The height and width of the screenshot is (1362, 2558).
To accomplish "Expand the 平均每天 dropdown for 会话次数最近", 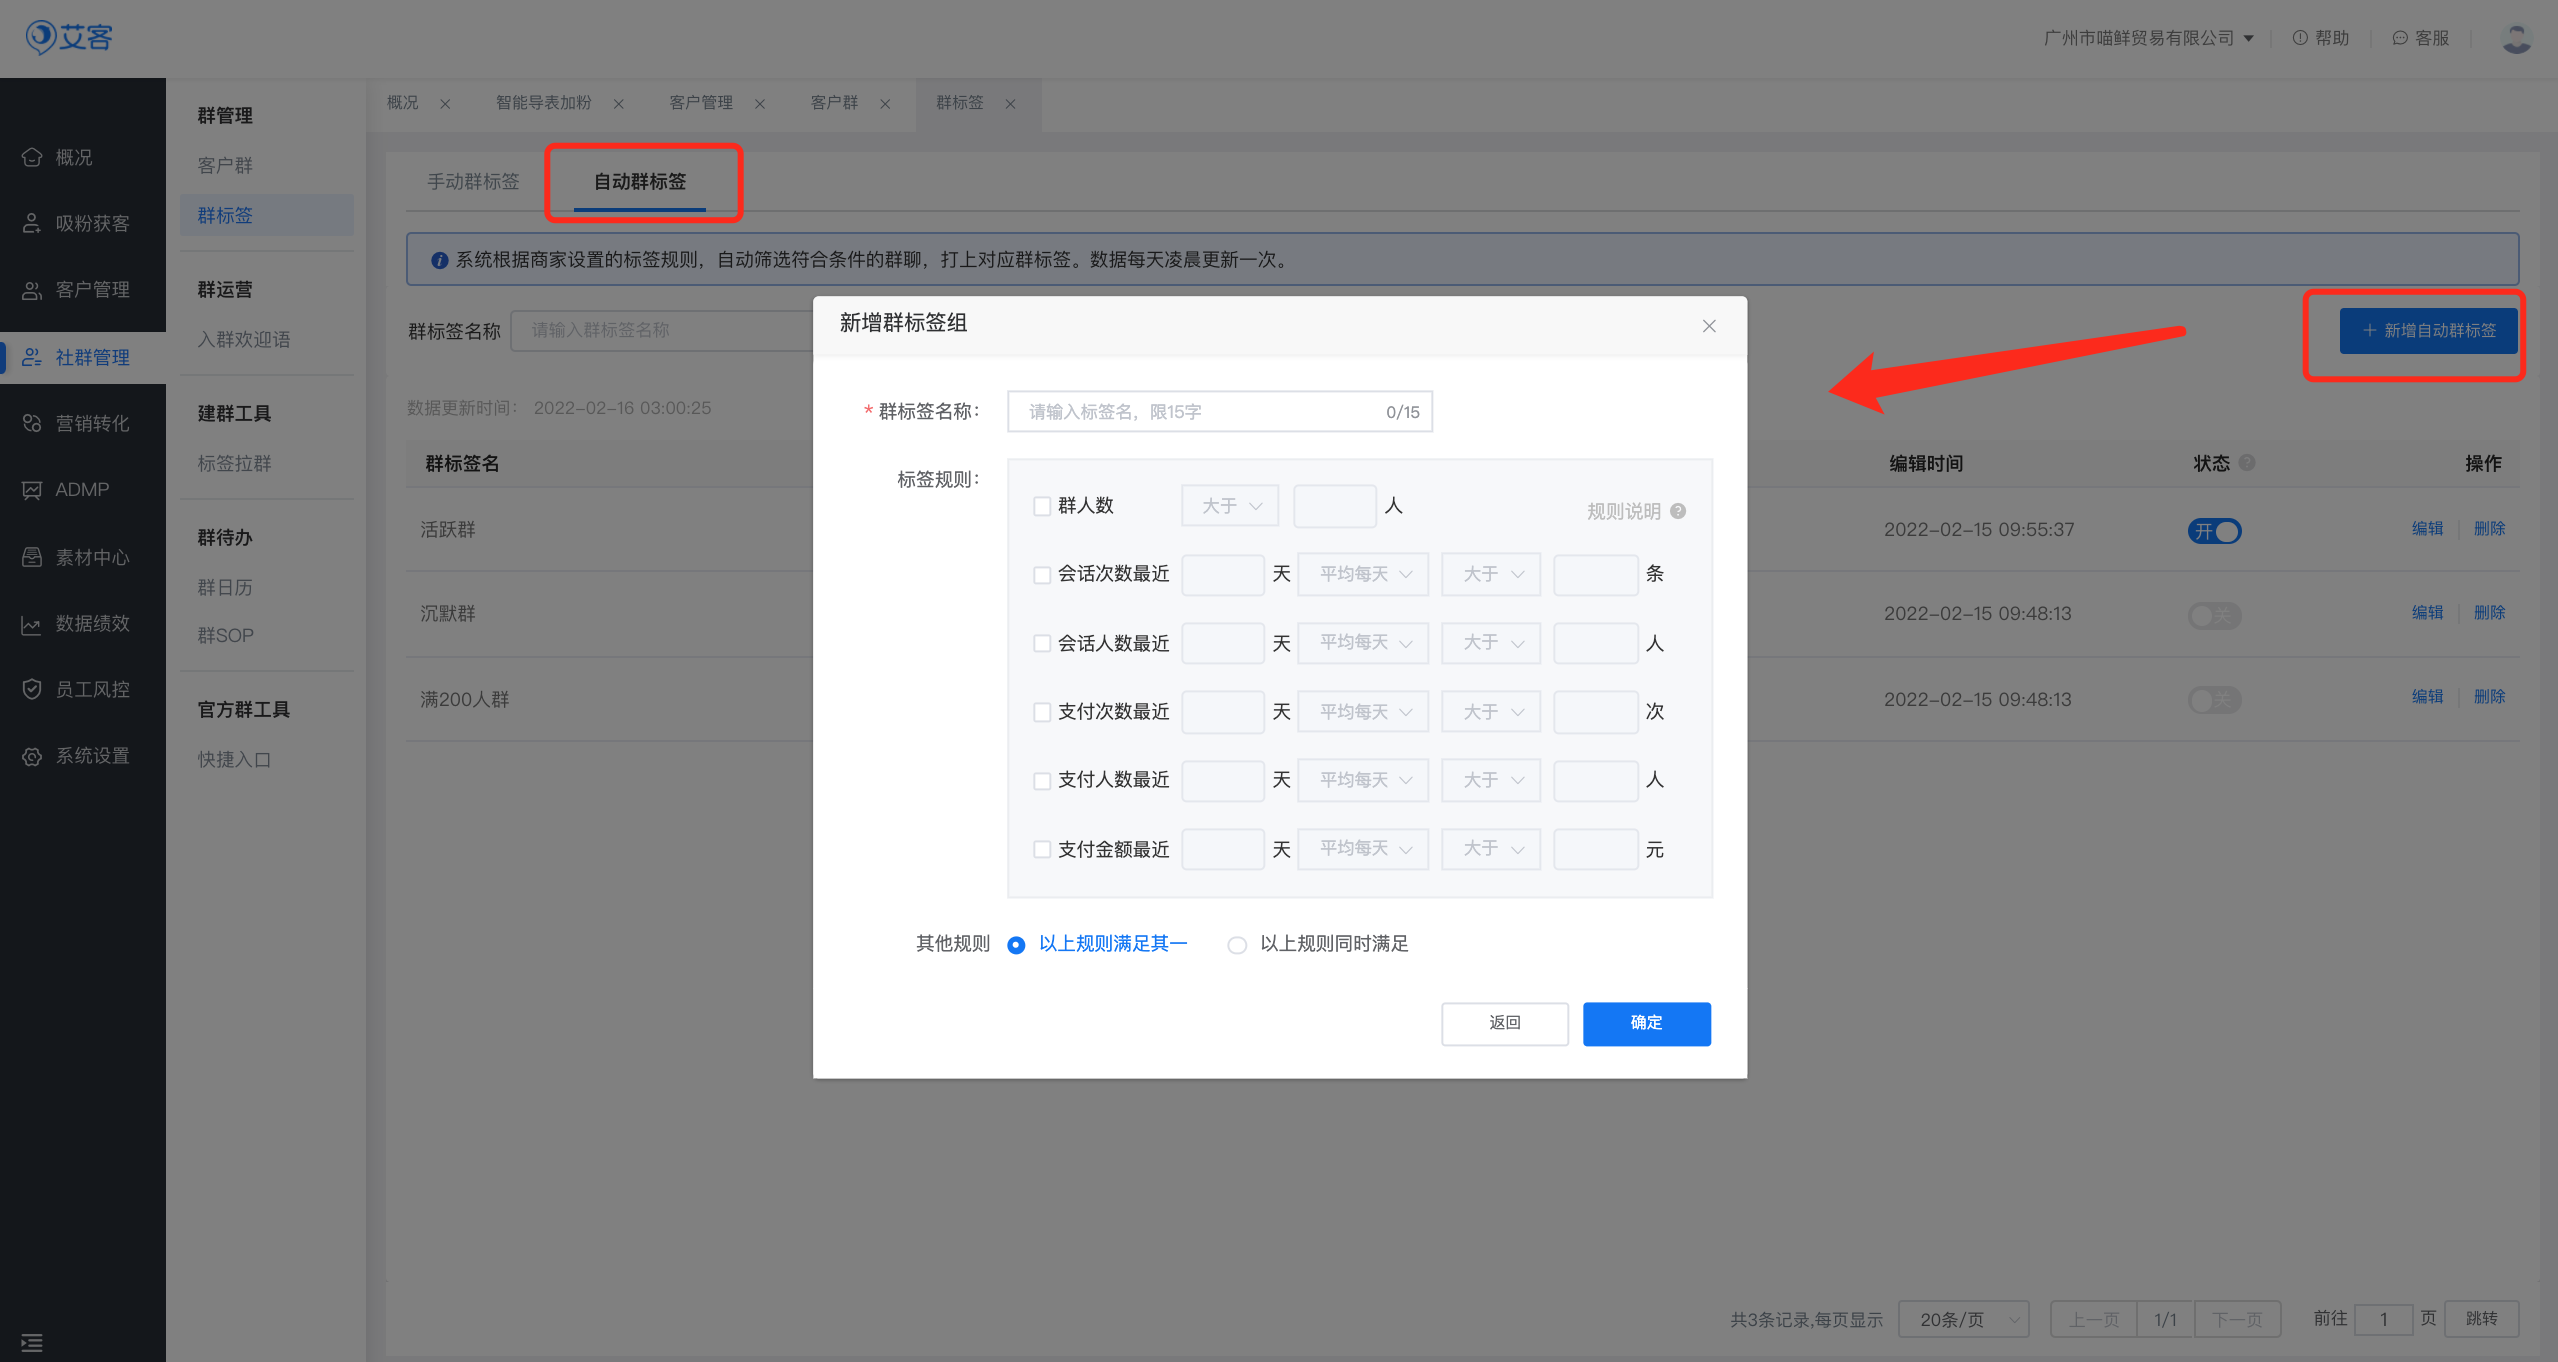I will pyautogui.click(x=1362, y=574).
